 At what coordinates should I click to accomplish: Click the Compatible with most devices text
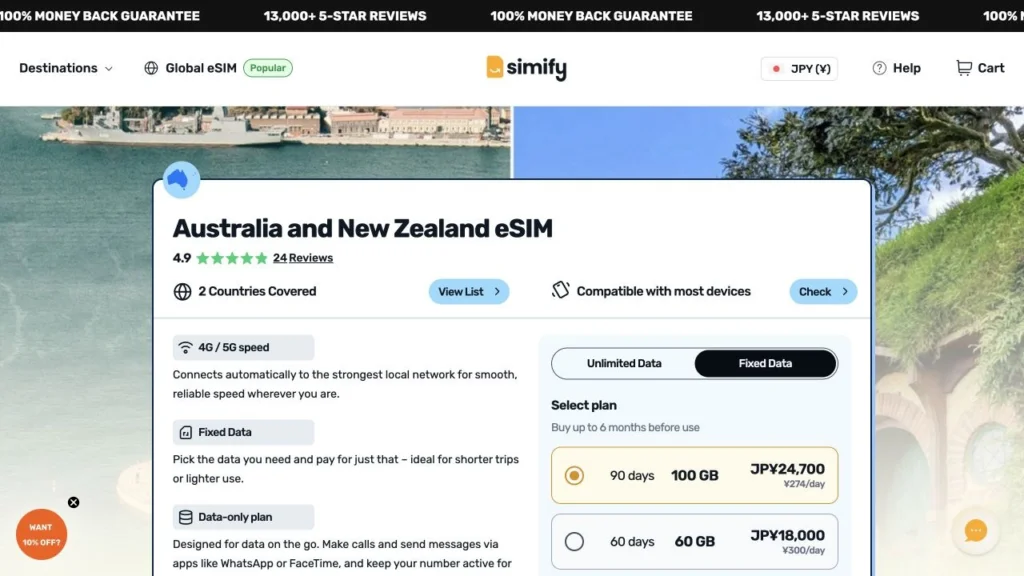click(664, 291)
